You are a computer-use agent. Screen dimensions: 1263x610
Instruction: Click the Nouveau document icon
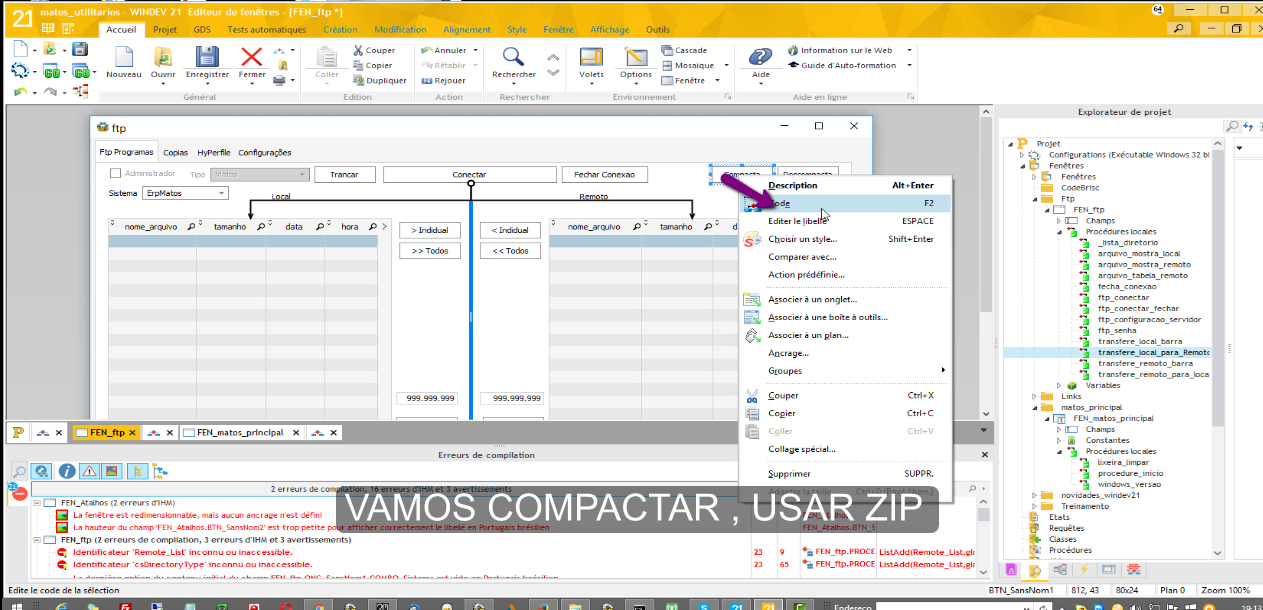123,56
